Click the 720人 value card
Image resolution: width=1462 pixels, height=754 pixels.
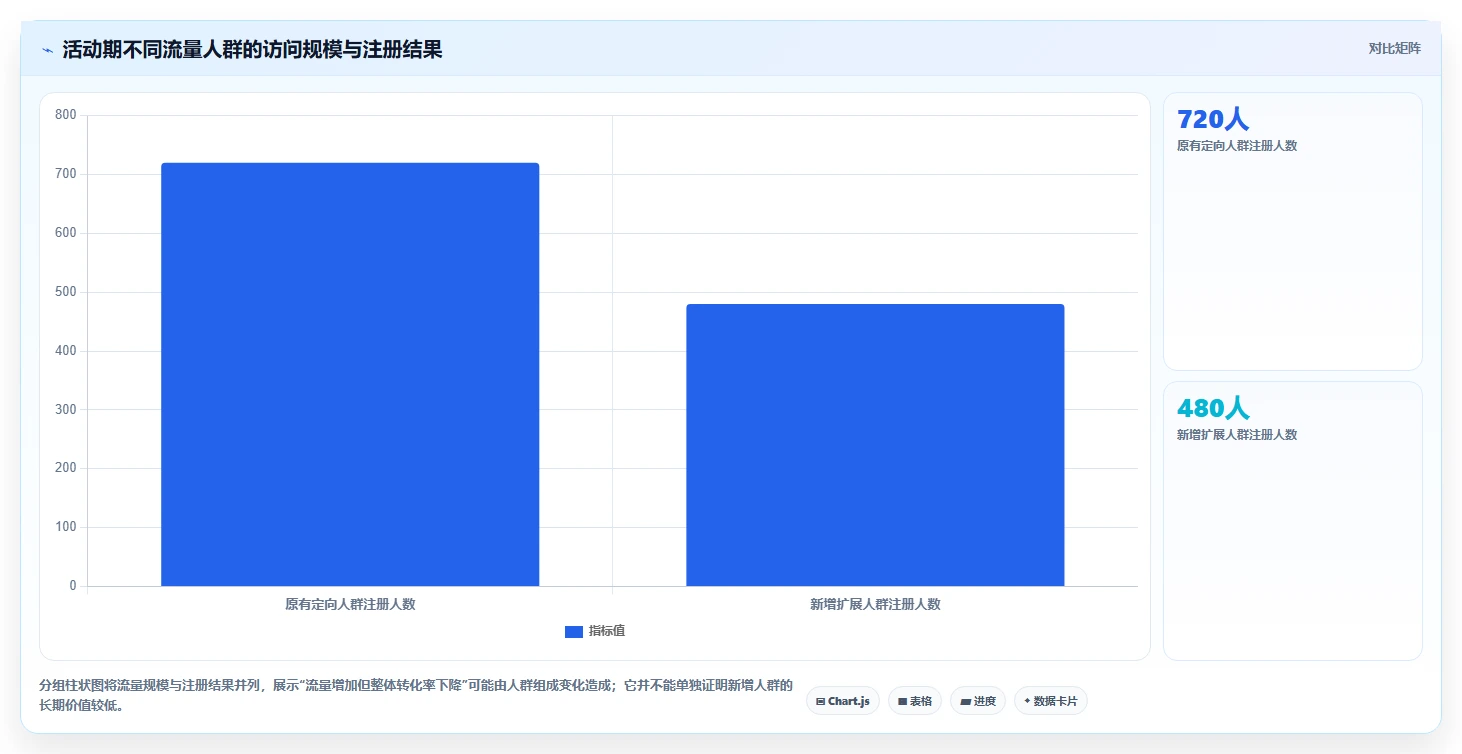(x=1293, y=232)
